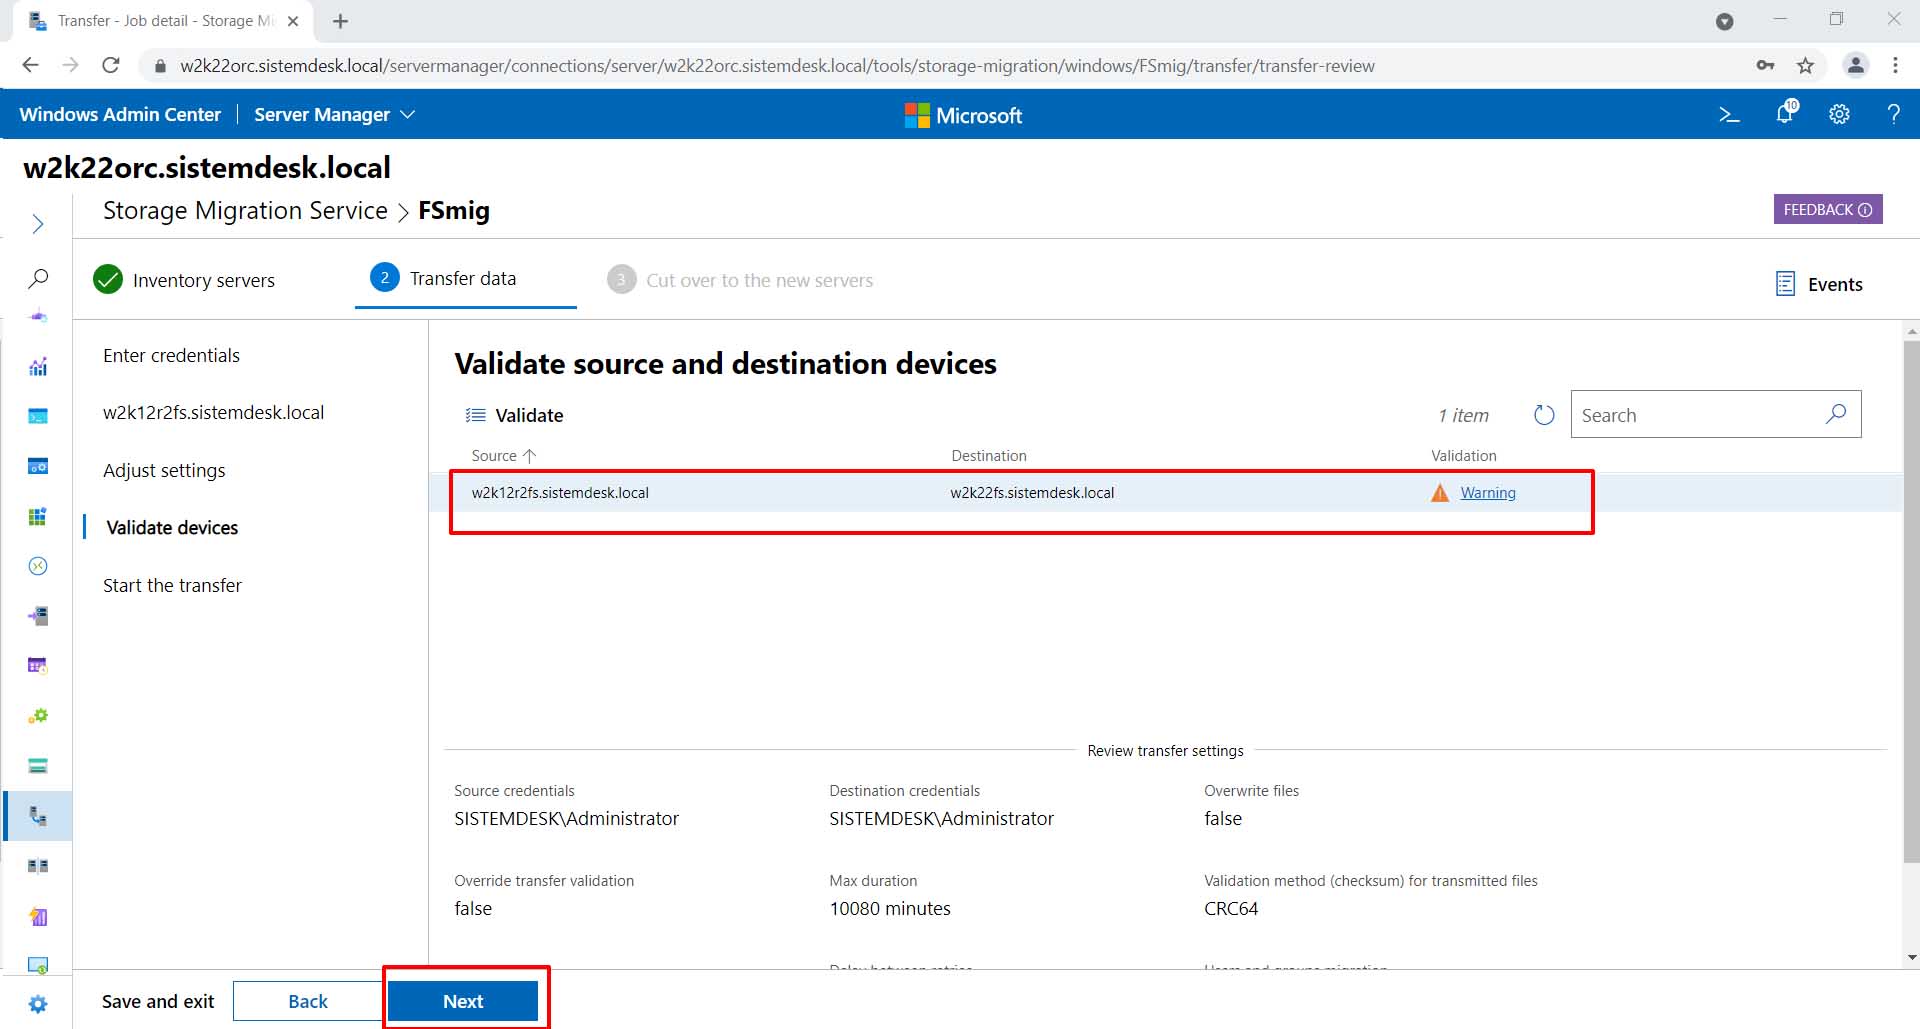Click the orange warning triangle icon

[x=1440, y=493]
